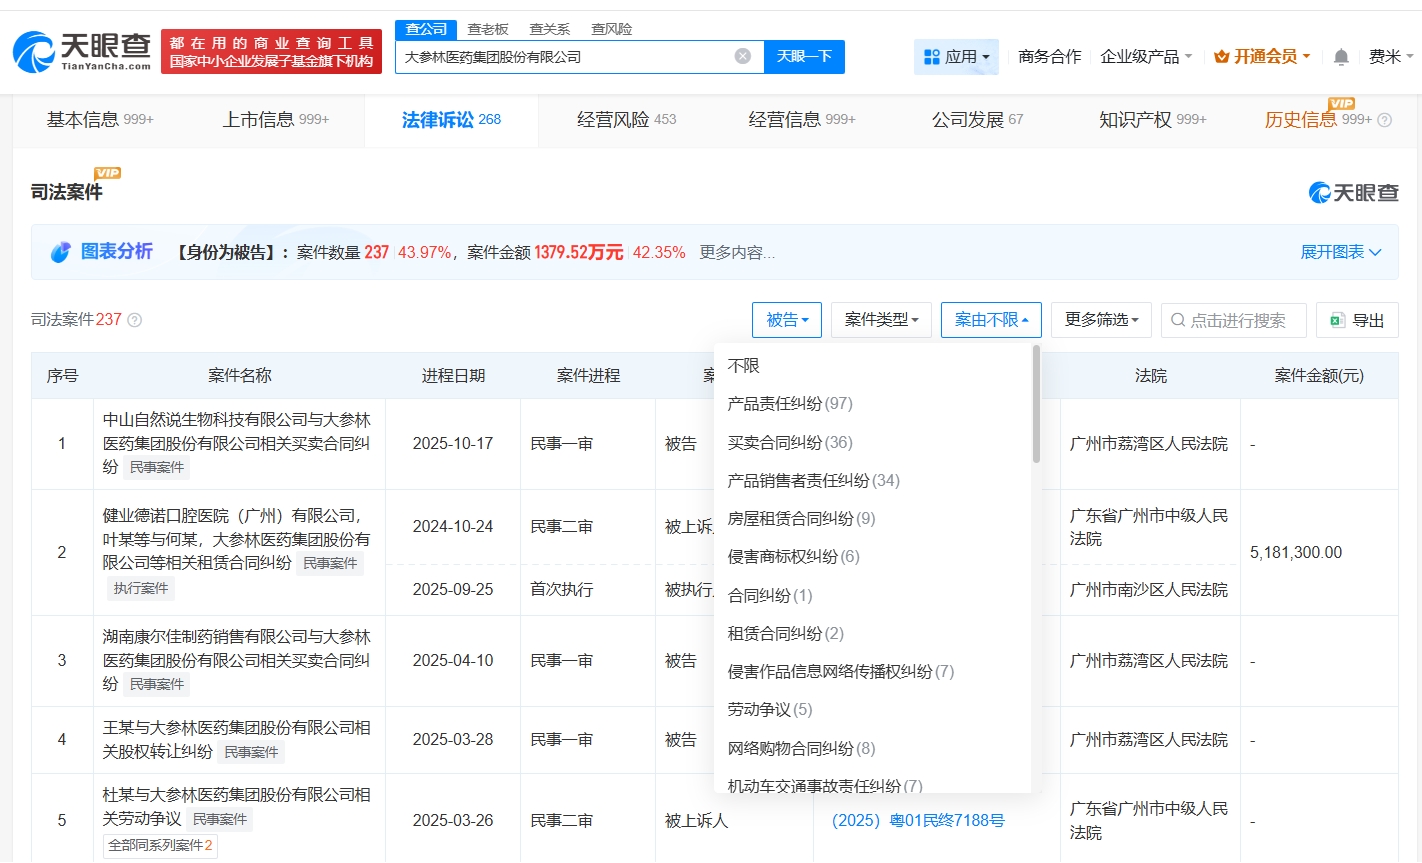Open the 更多筛选 dropdown
Image resolution: width=1422 pixels, height=863 pixels.
tap(1102, 320)
